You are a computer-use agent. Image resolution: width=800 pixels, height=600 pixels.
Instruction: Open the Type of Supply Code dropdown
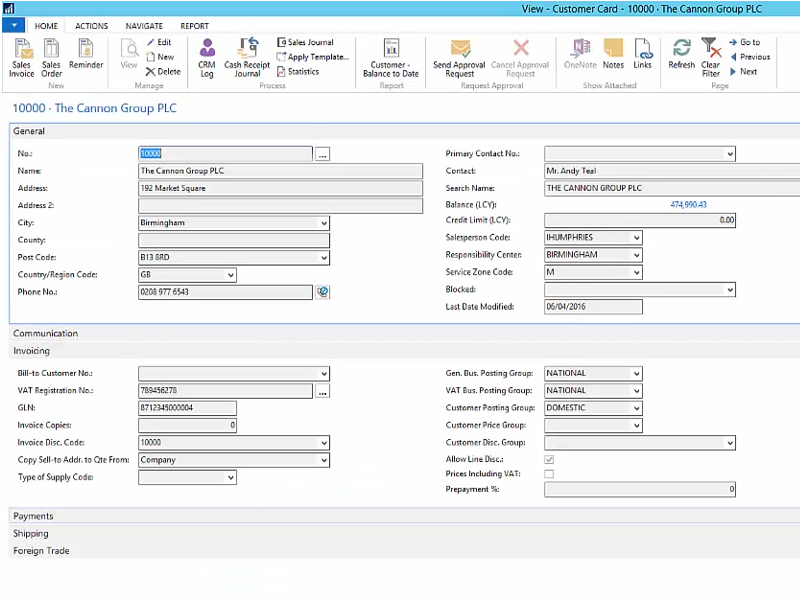231,478
